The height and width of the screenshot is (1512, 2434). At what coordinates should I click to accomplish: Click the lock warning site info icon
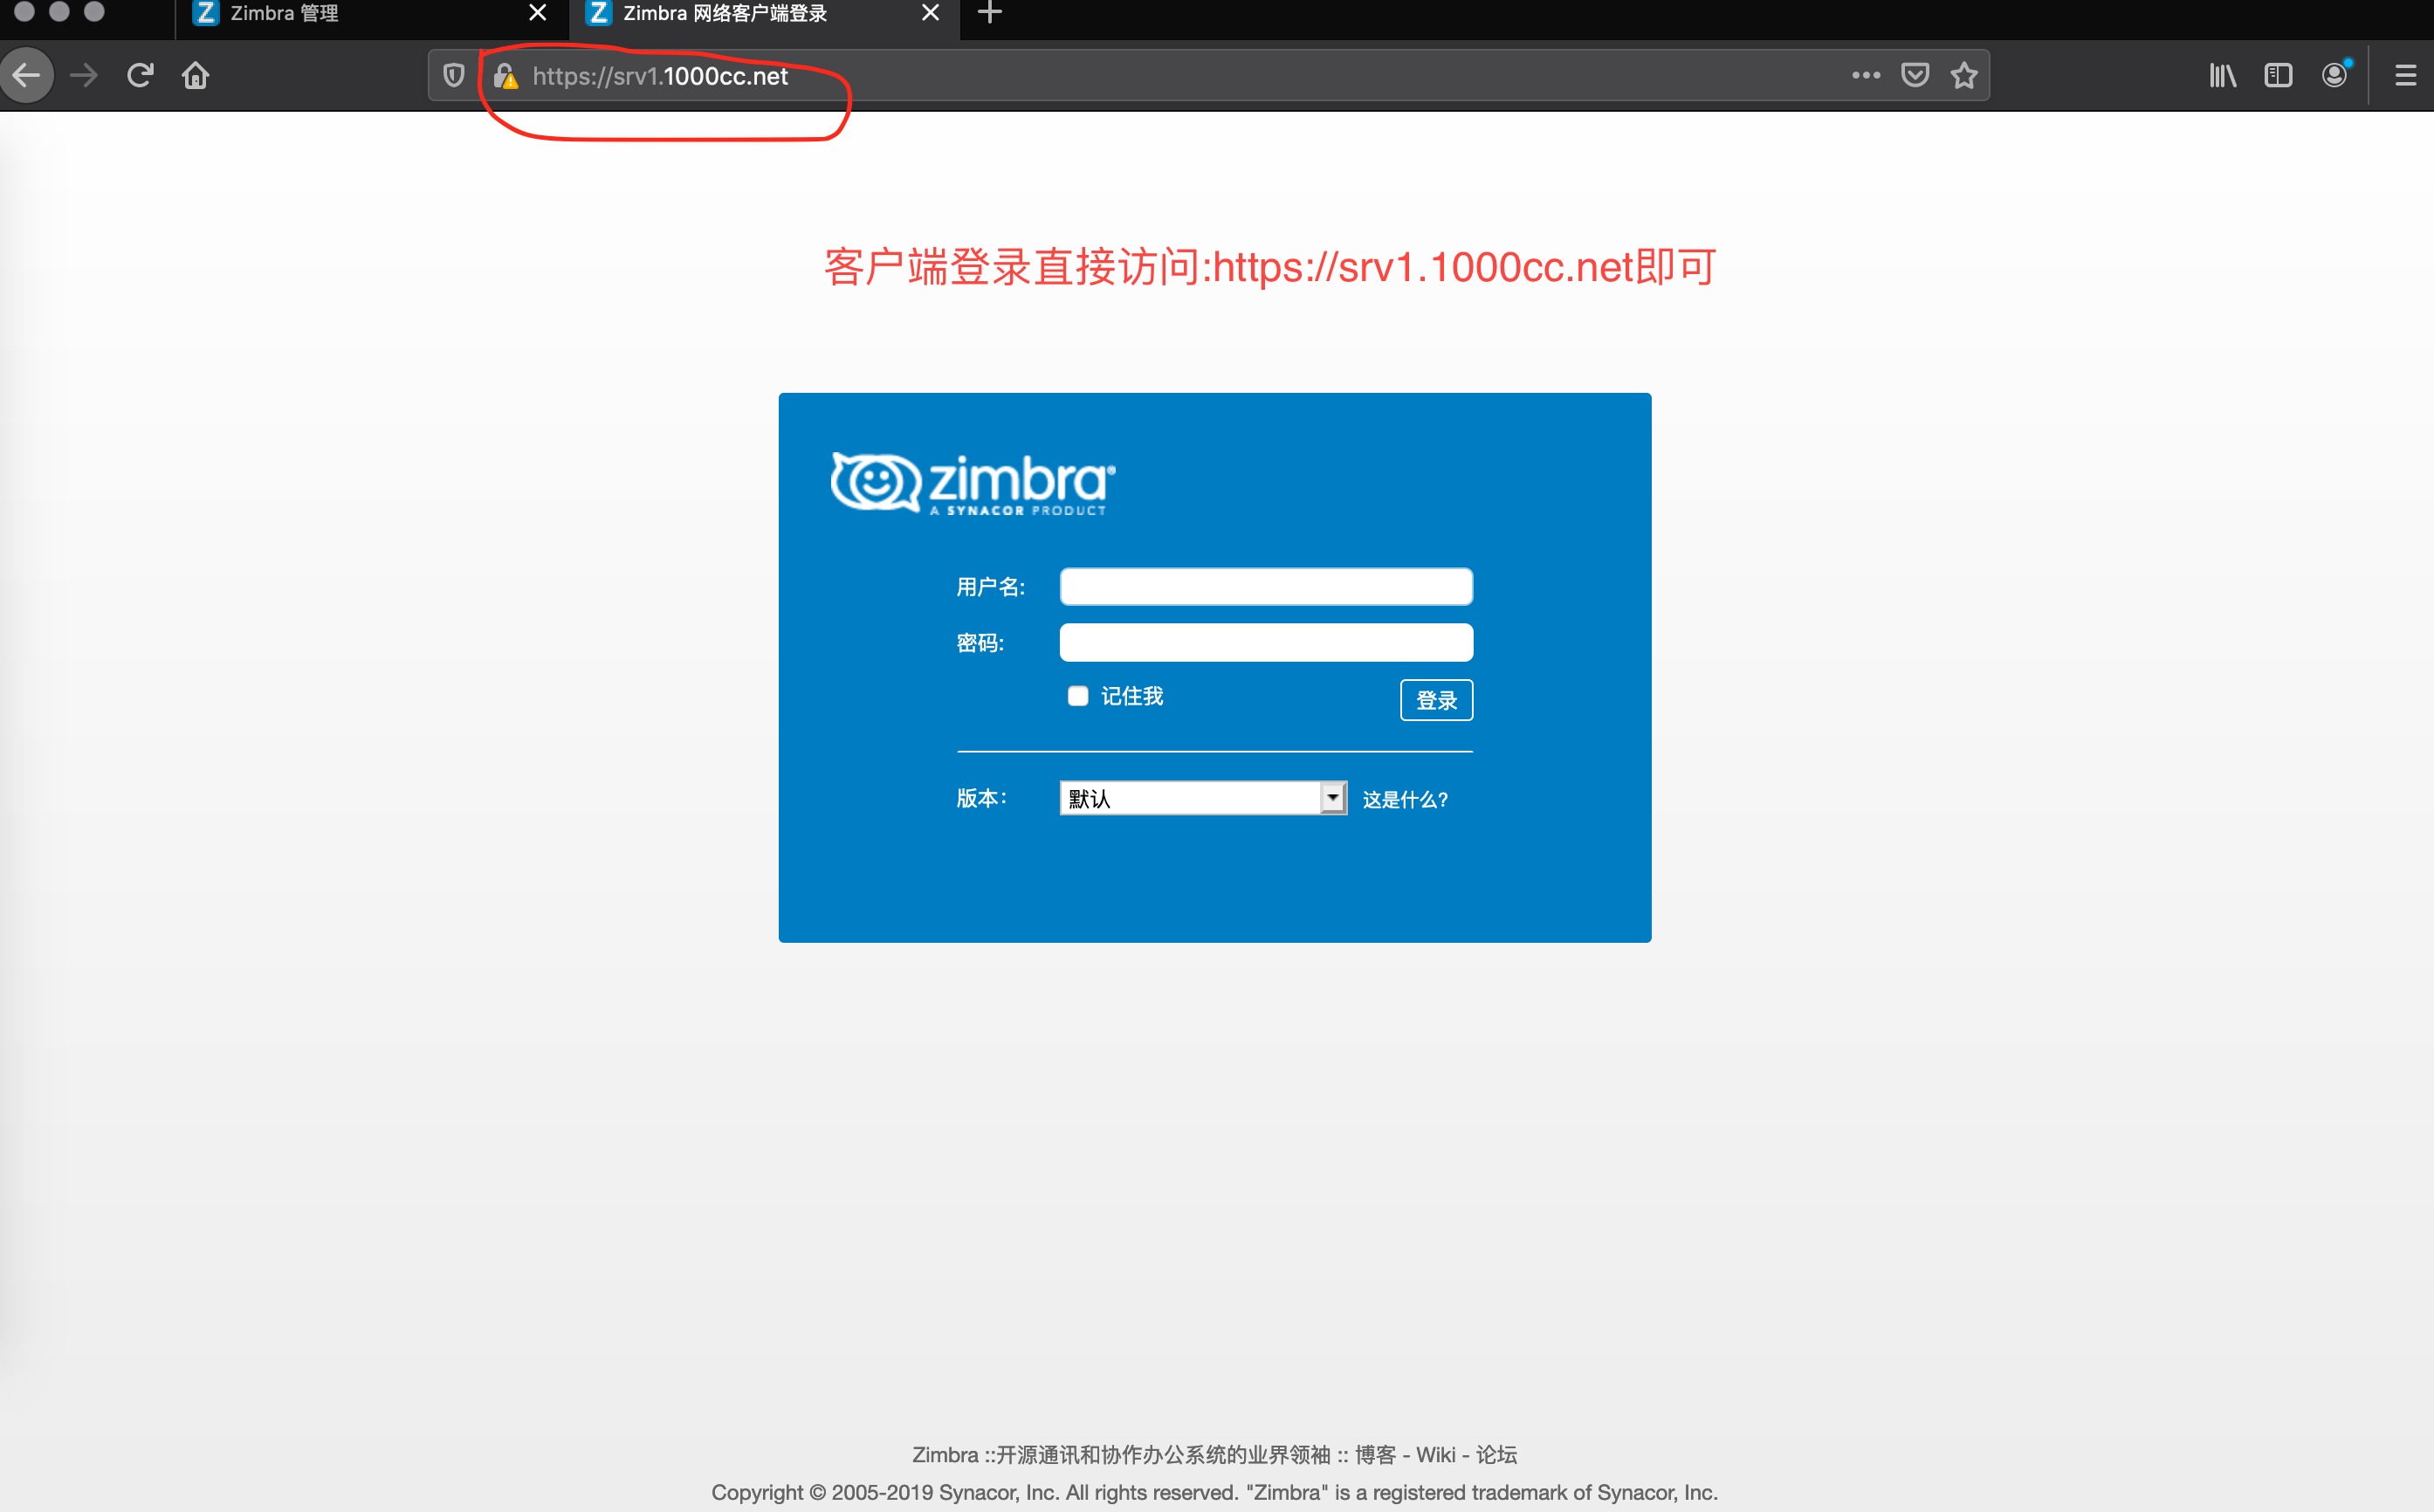(506, 76)
